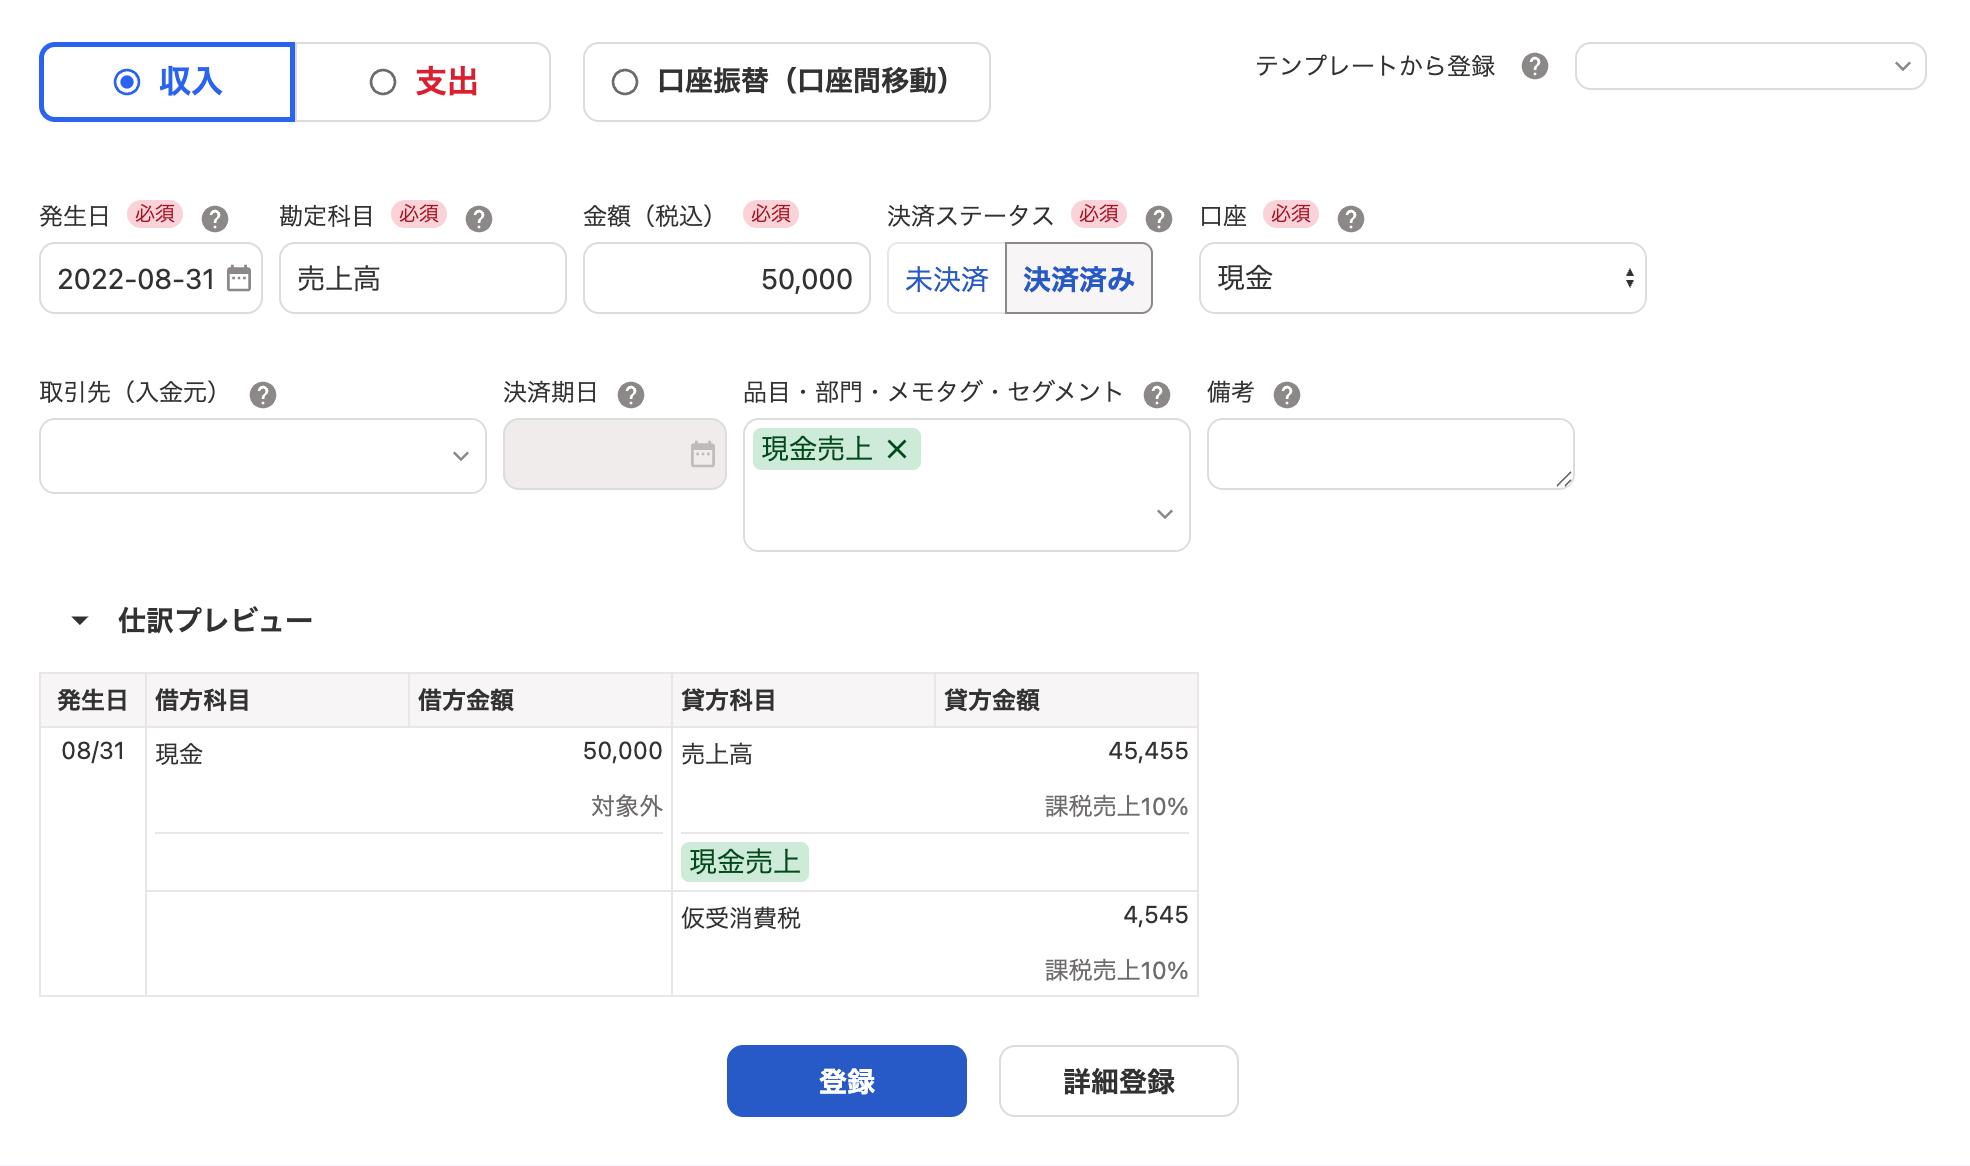Open the 口座 現金 select box
This screenshot has height=1166, width=1970.
coord(1423,278)
